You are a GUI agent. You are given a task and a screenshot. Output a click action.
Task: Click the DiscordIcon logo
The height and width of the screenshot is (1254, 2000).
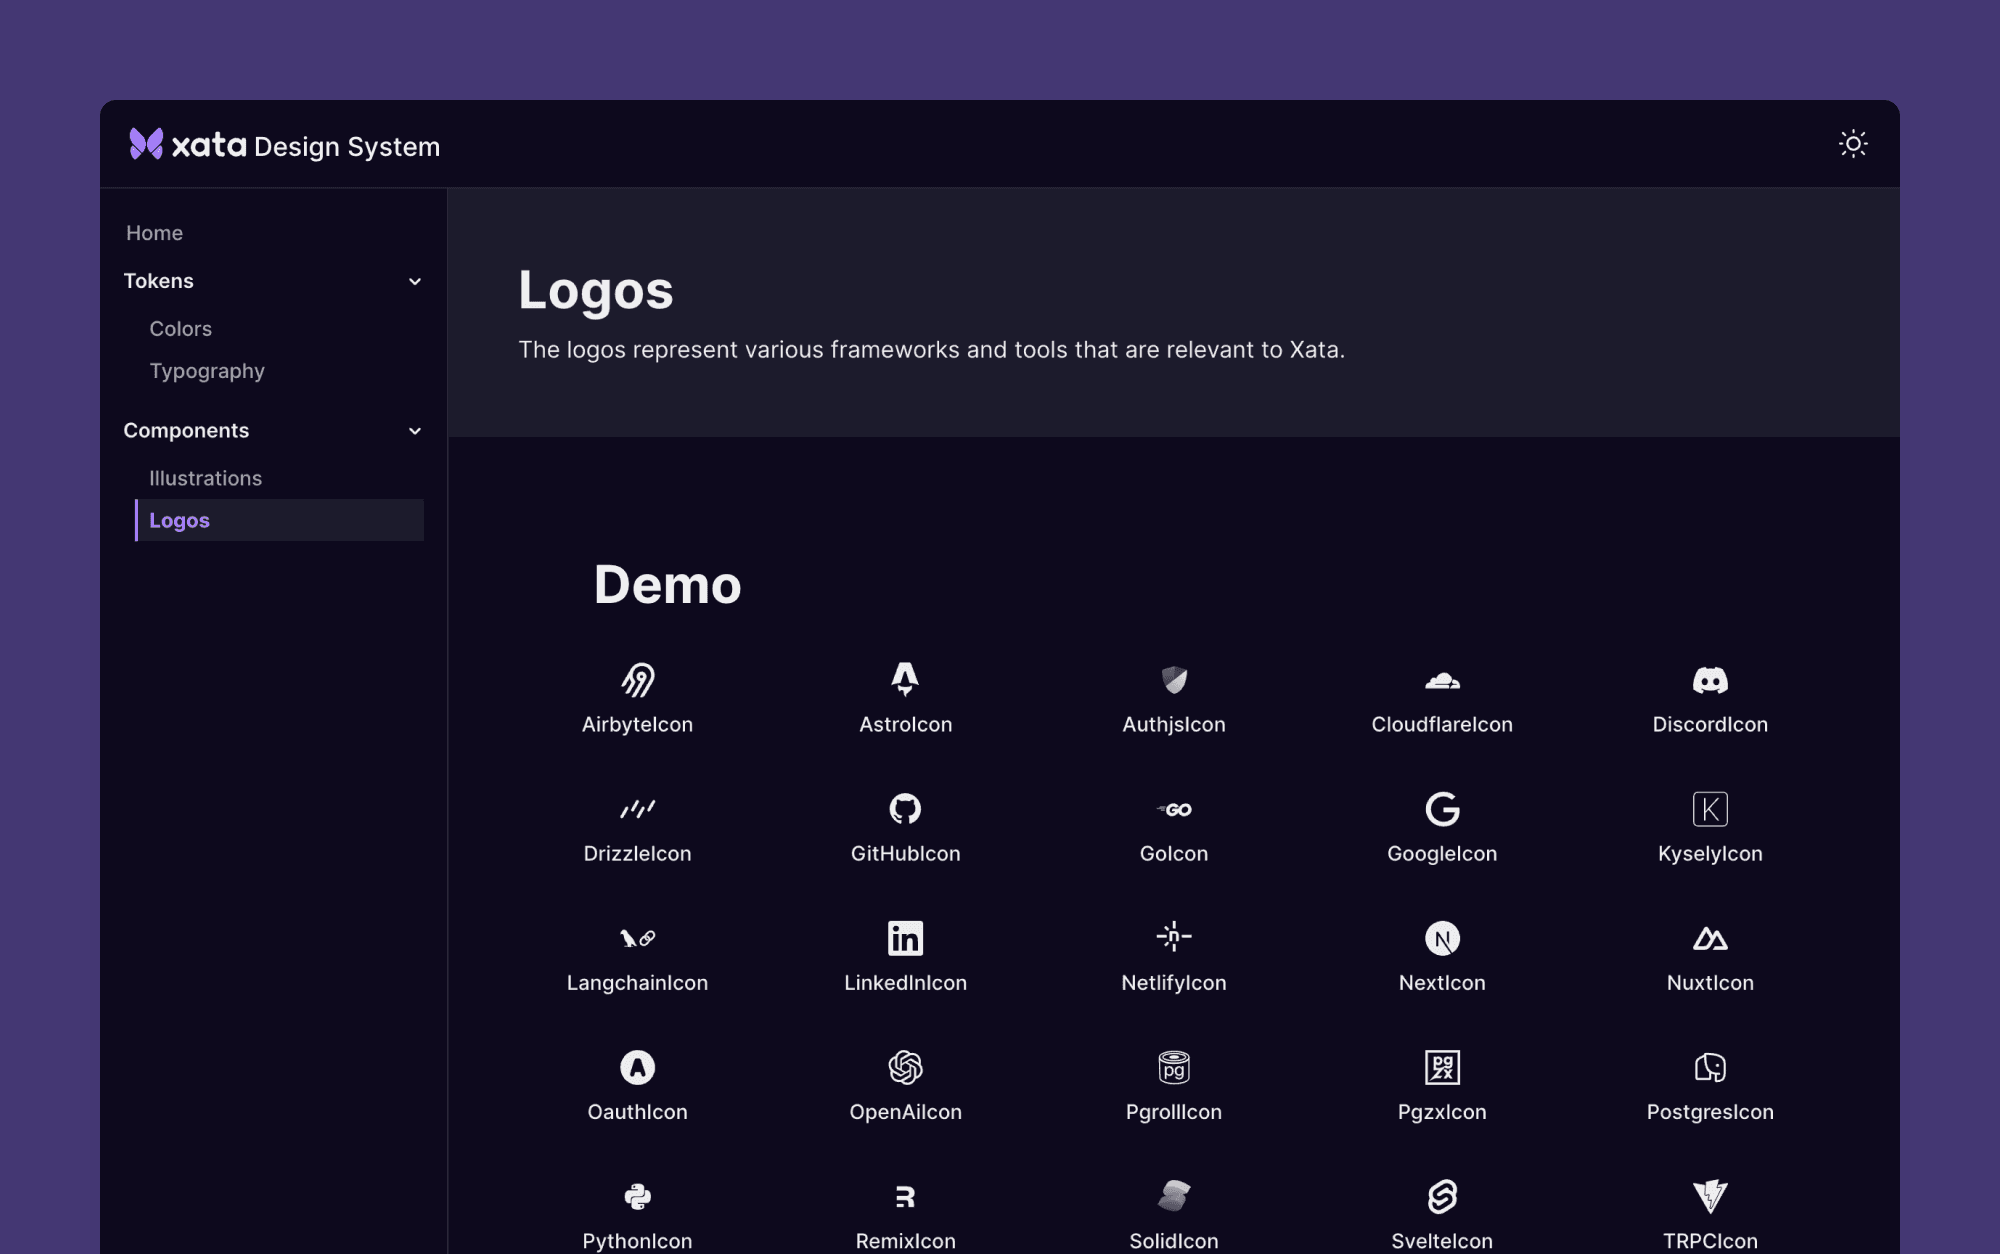(x=1709, y=680)
